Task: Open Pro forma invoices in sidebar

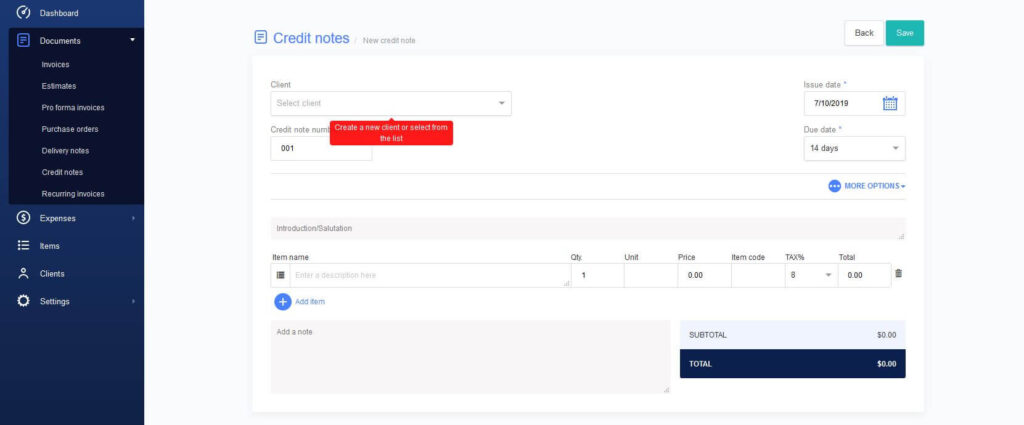Action: pos(72,108)
